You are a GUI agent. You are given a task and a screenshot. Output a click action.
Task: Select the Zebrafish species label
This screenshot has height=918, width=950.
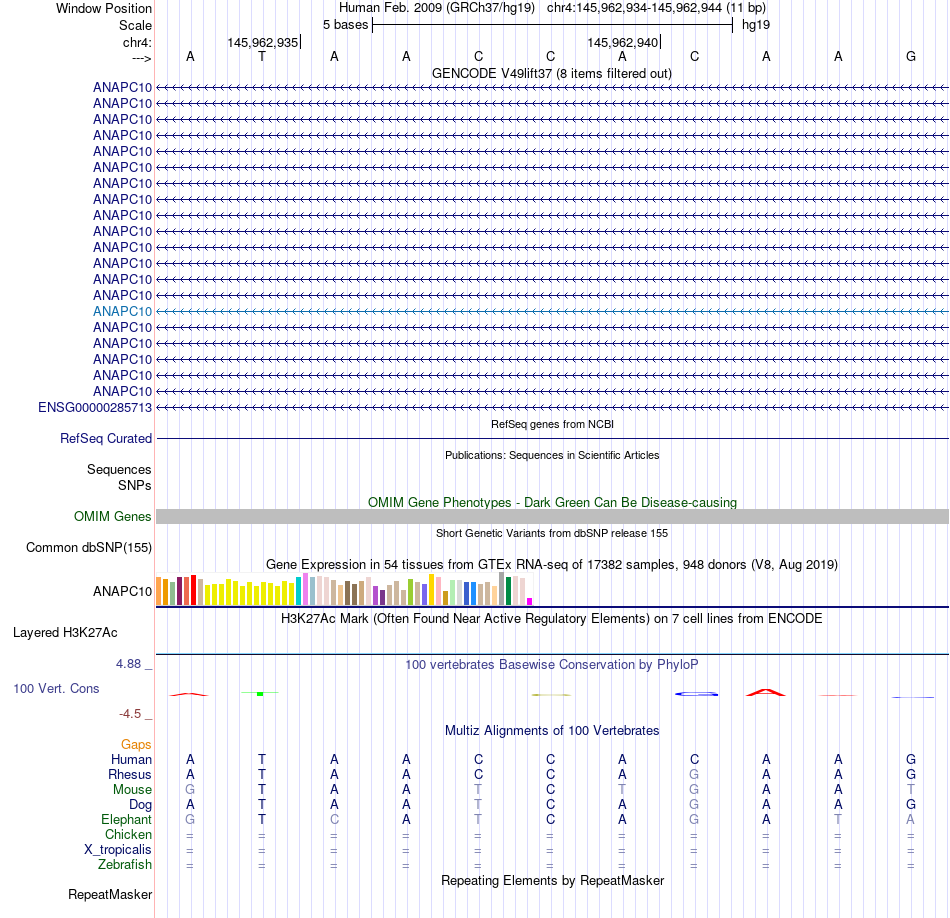pos(125,865)
